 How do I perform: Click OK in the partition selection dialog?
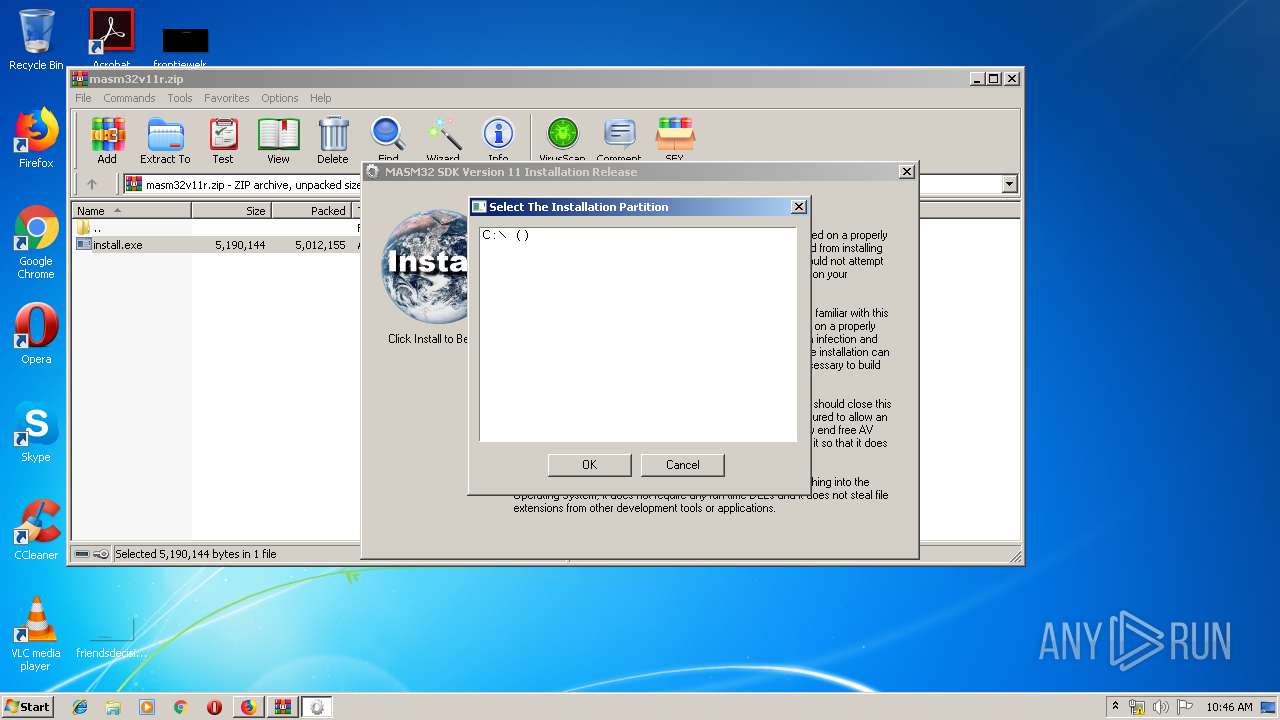coord(589,465)
